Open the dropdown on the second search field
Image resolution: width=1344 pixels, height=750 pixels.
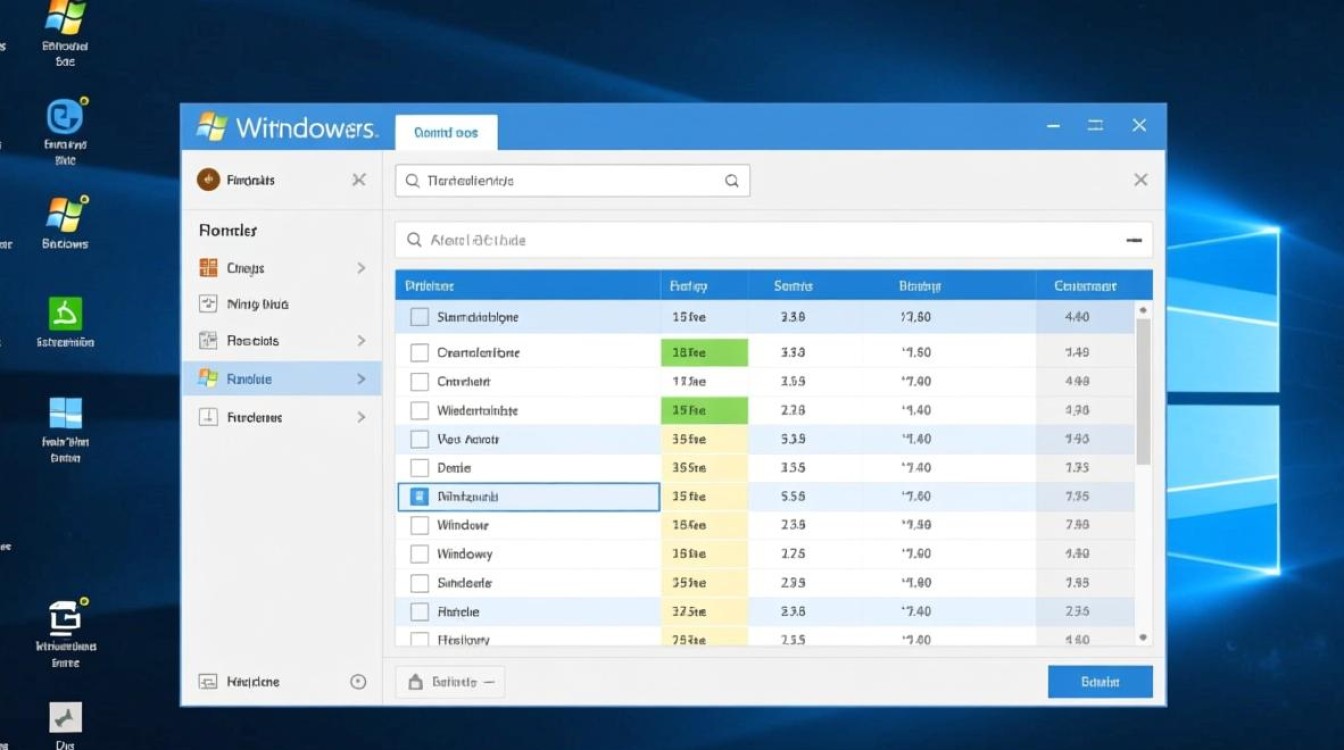(1133, 240)
